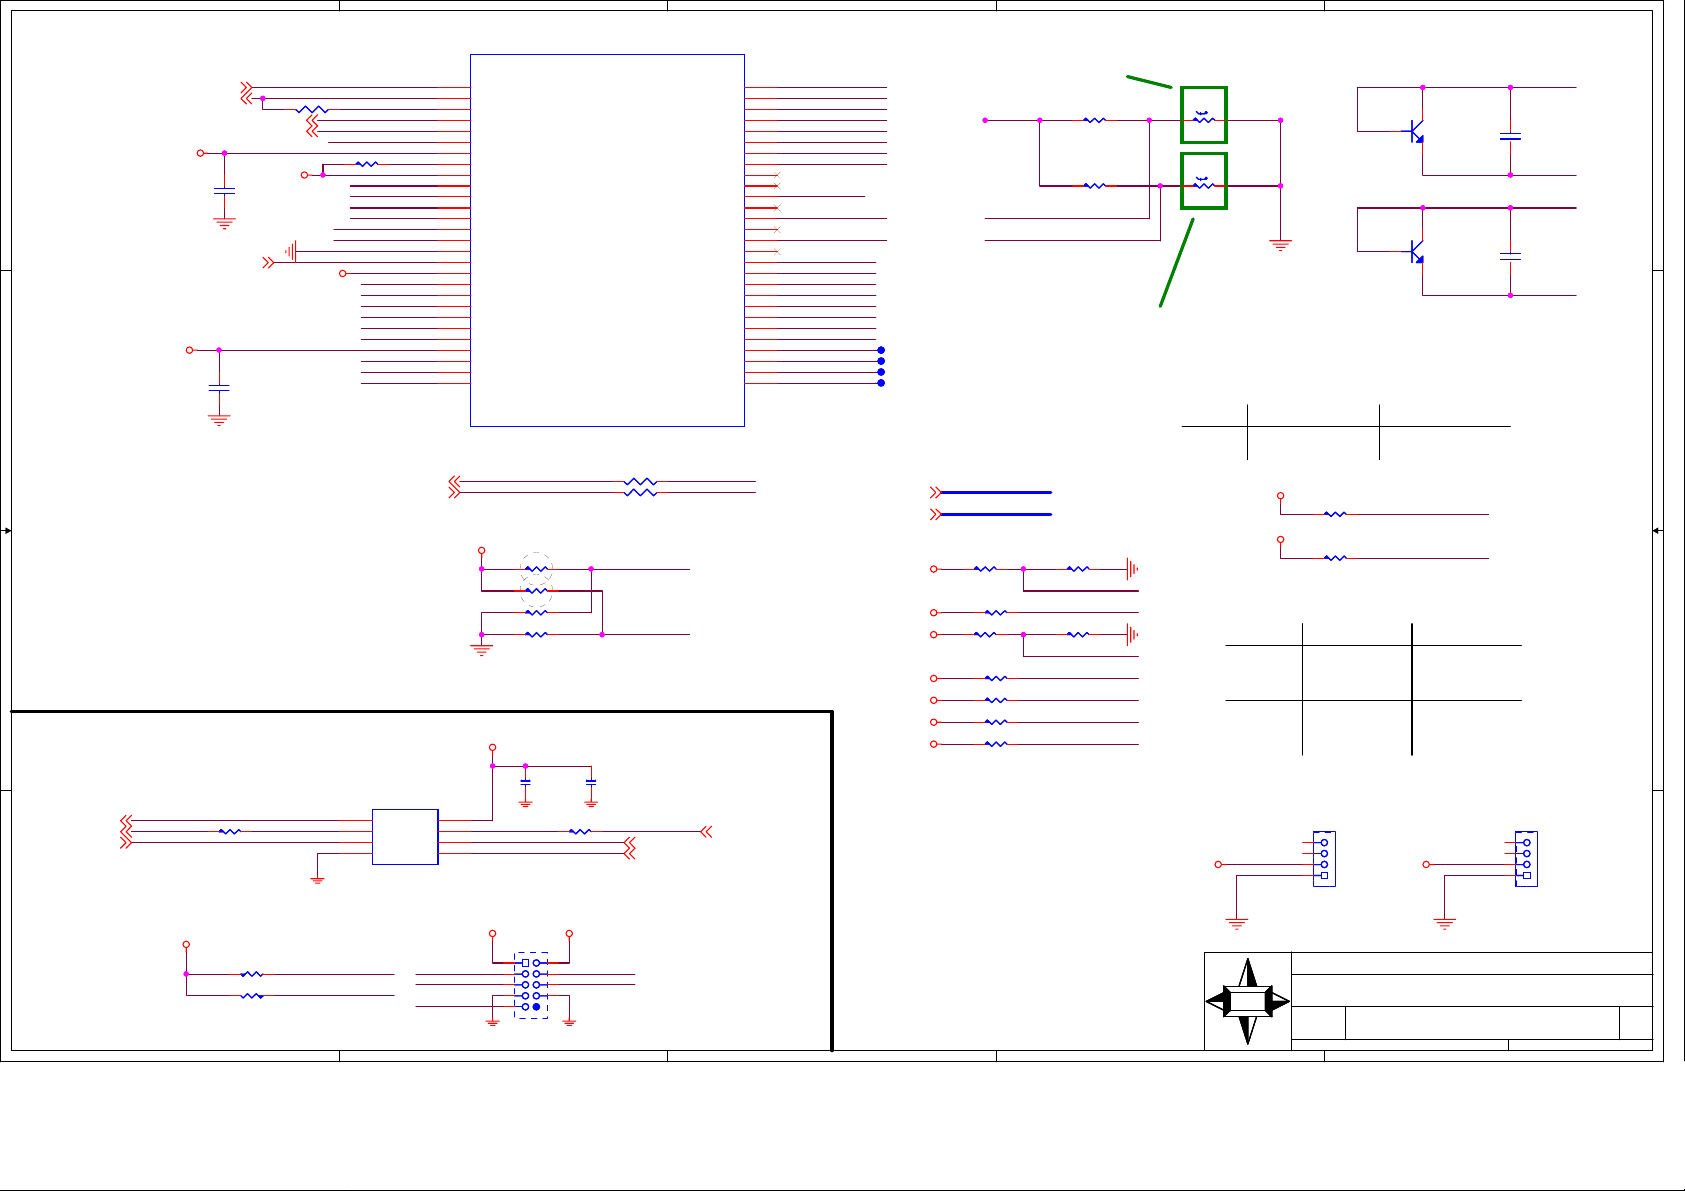Click the capacitor beside the lower transistor
1685x1191 pixels.
1511,255
